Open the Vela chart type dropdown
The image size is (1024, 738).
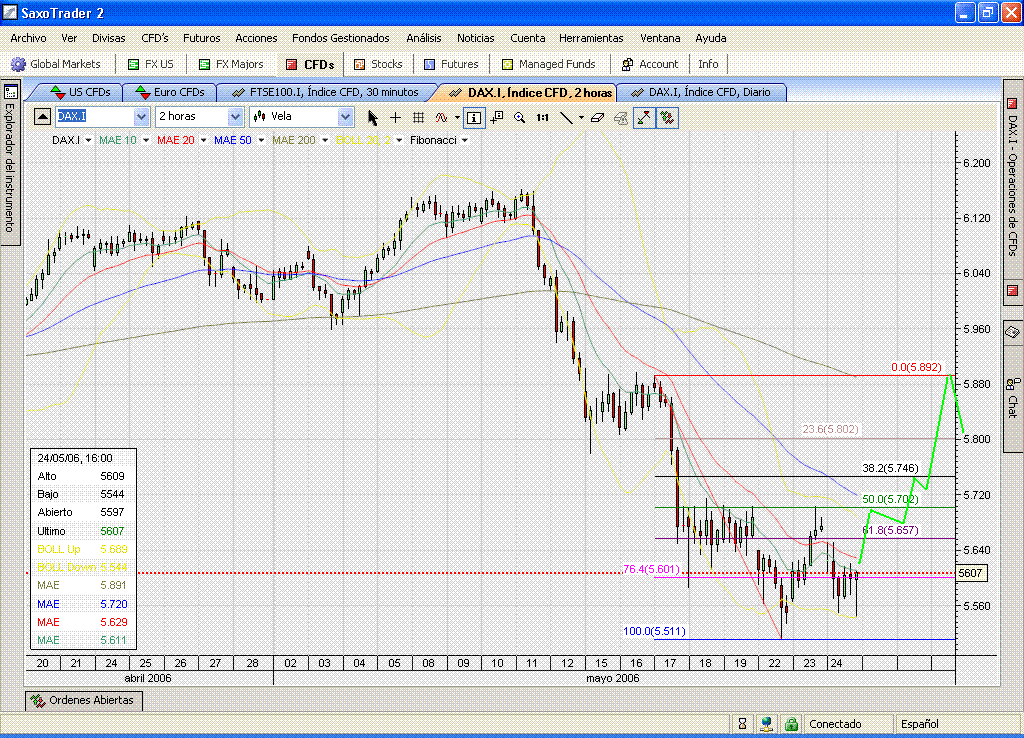click(345, 117)
